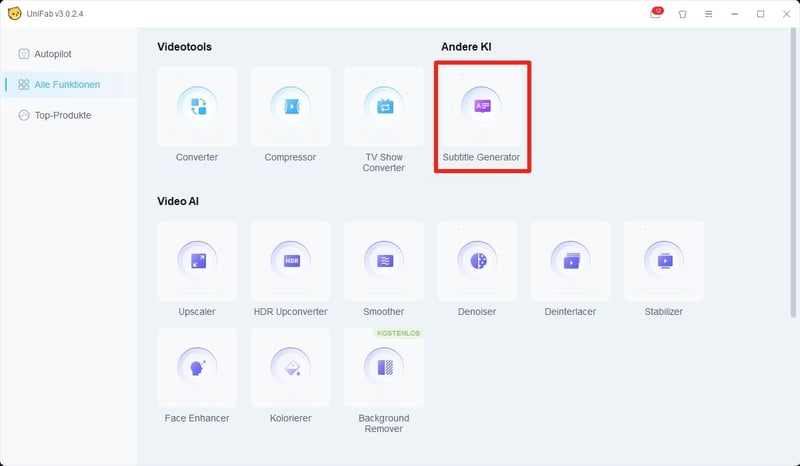800x466 pixels.
Task: Launch the Kolorierer tool
Action: tap(290, 367)
